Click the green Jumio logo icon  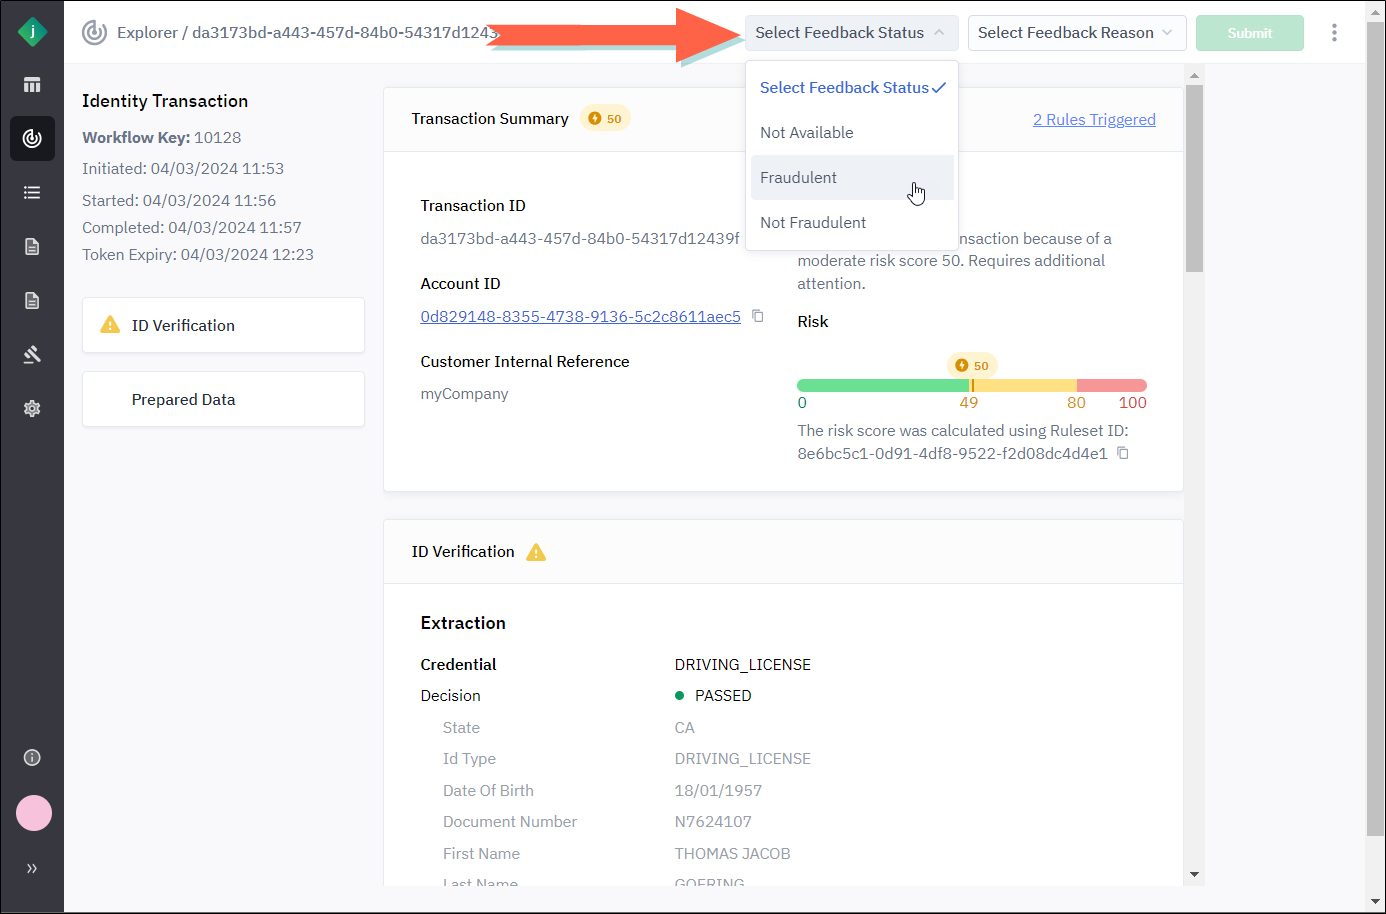point(32,32)
